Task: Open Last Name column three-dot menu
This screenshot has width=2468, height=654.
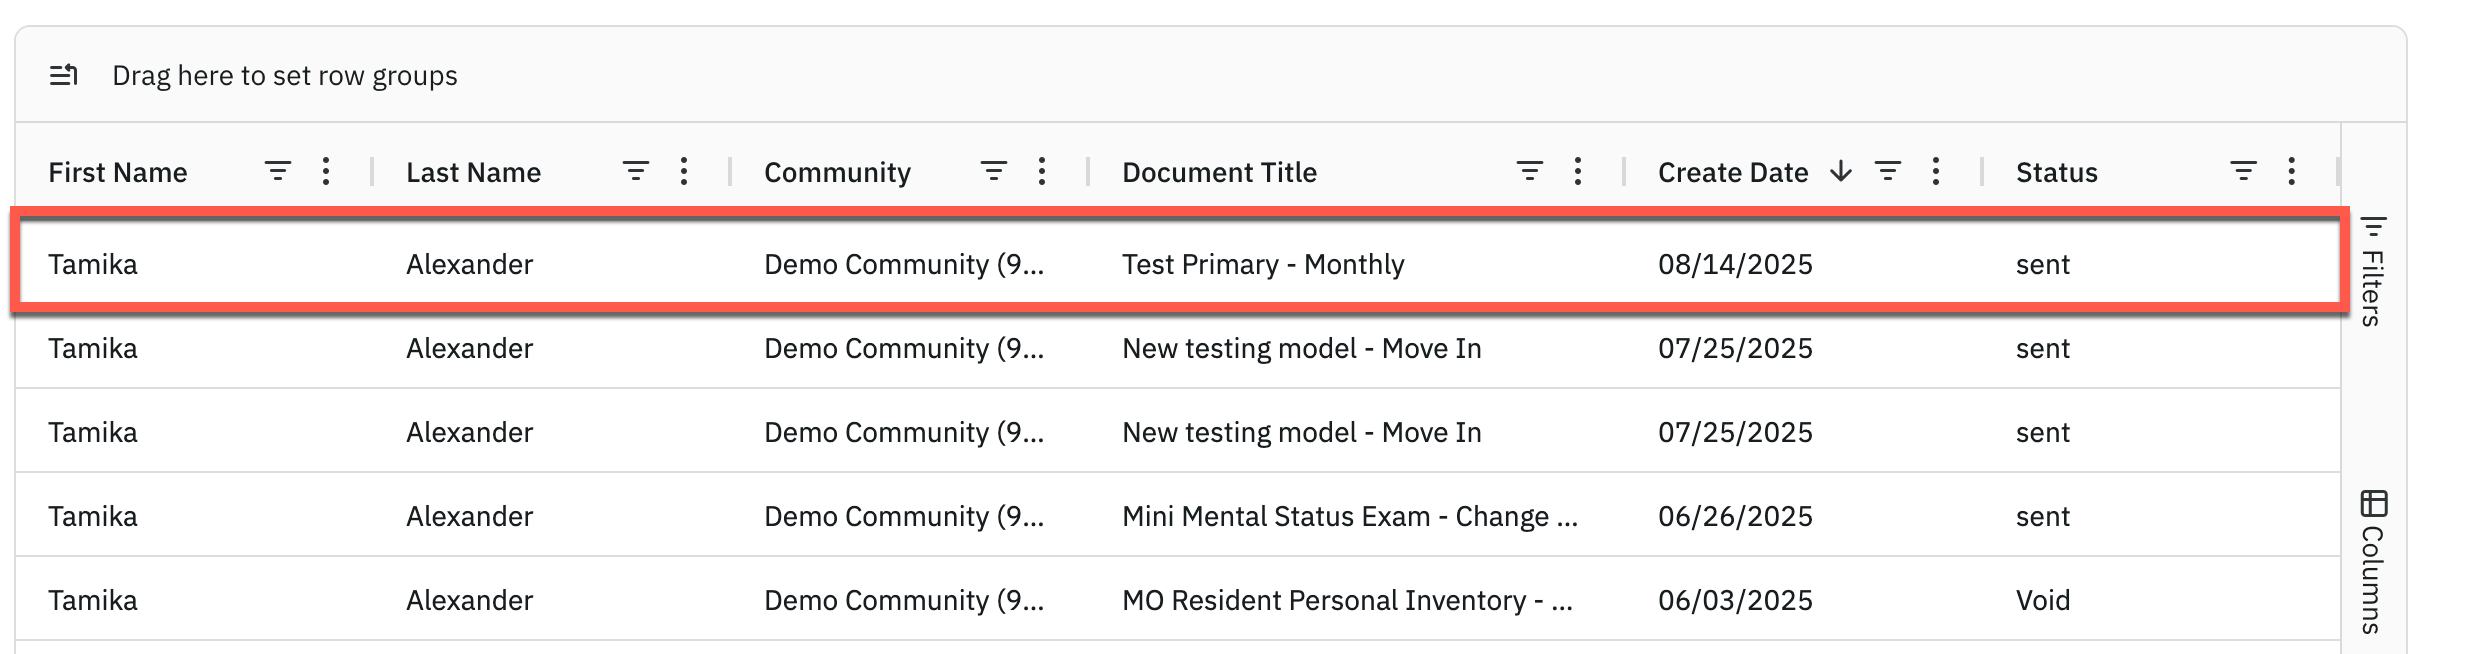Action: pos(684,172)
